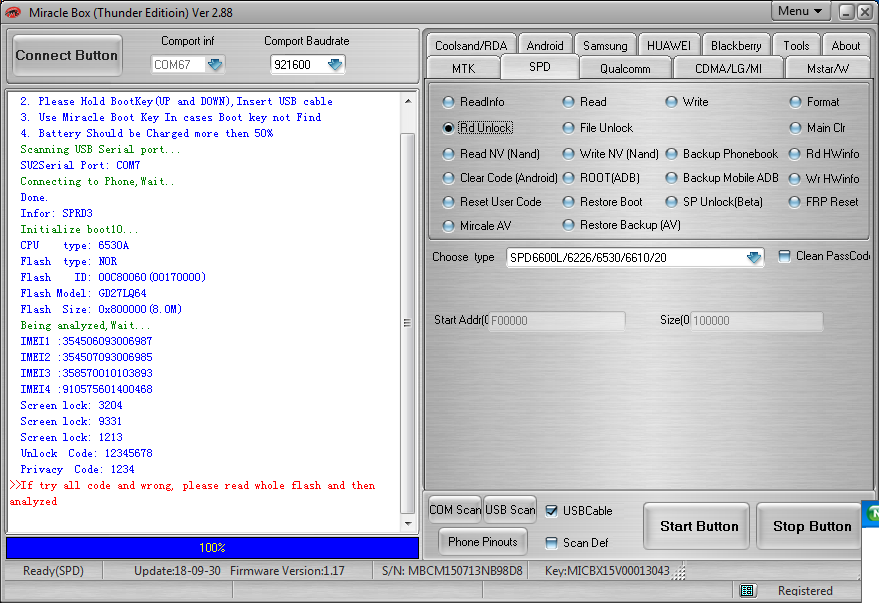Switch to the MTK tab

click(x=463, y=68)
